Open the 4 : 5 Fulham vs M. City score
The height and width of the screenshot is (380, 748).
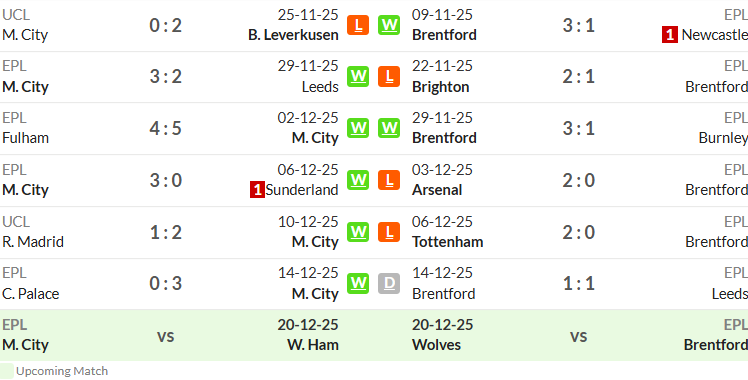click(166, 128)
